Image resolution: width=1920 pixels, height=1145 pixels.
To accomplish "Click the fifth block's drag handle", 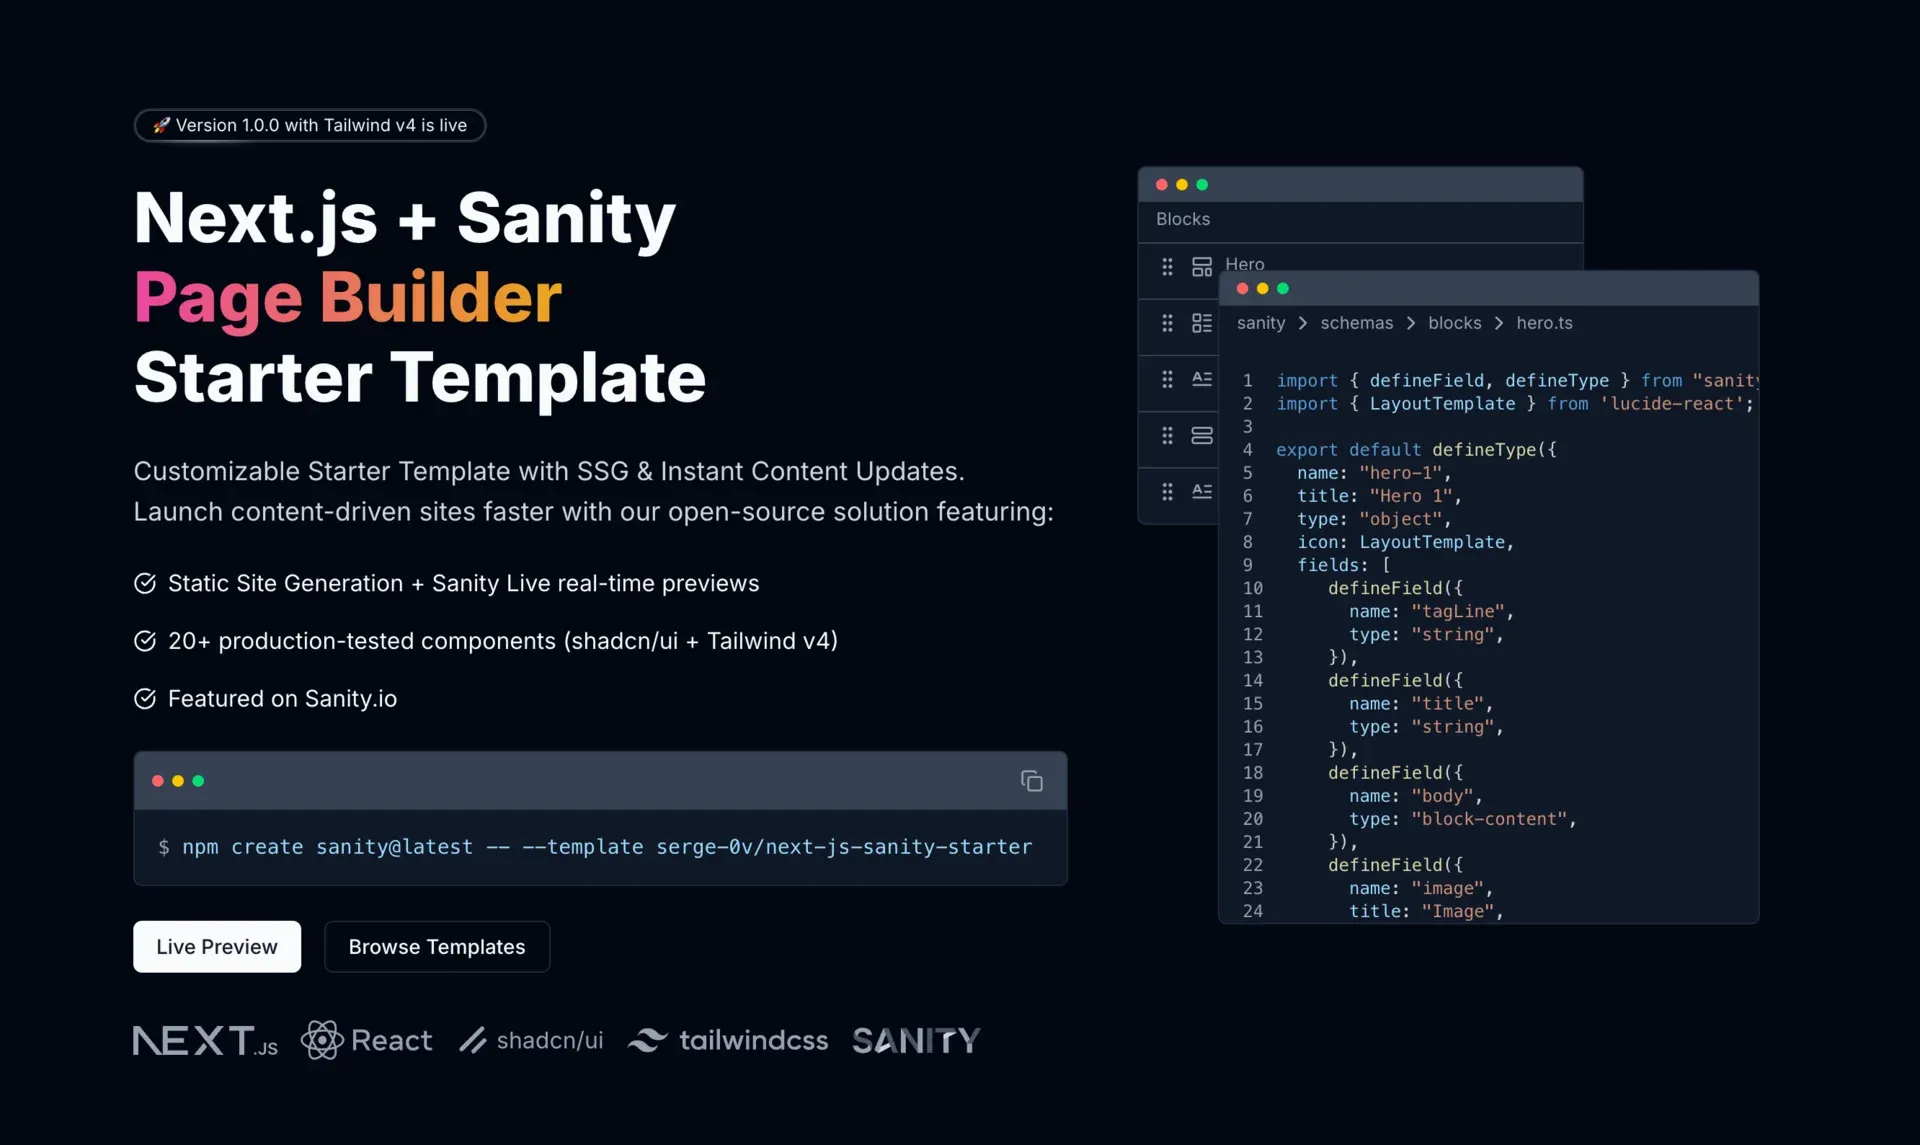I will (x=1167, y=491).
